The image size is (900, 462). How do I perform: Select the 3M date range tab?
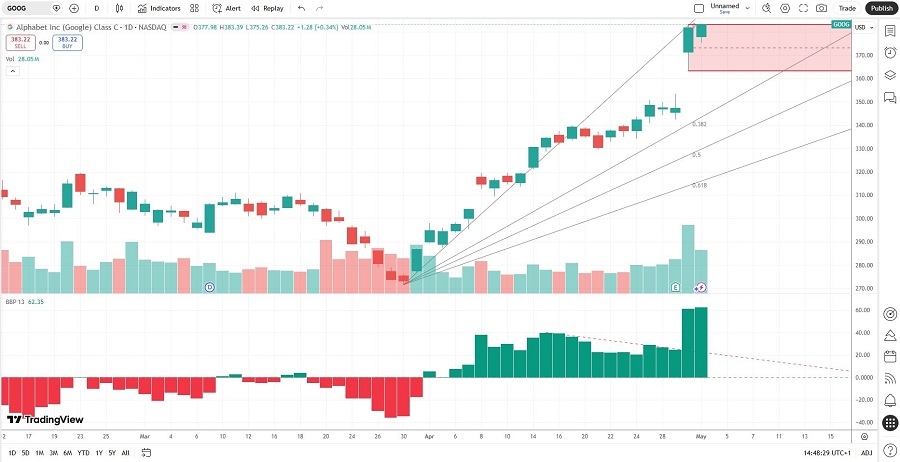53,453
